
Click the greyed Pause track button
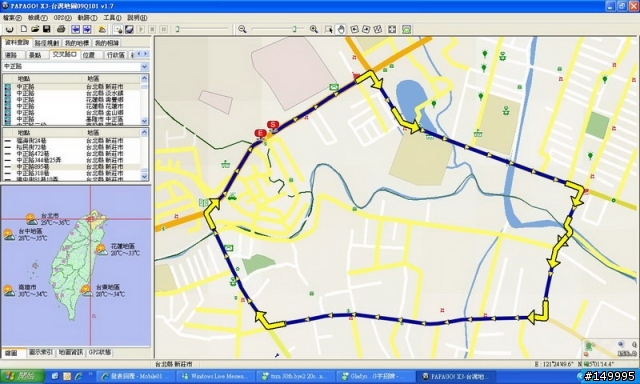164,29
